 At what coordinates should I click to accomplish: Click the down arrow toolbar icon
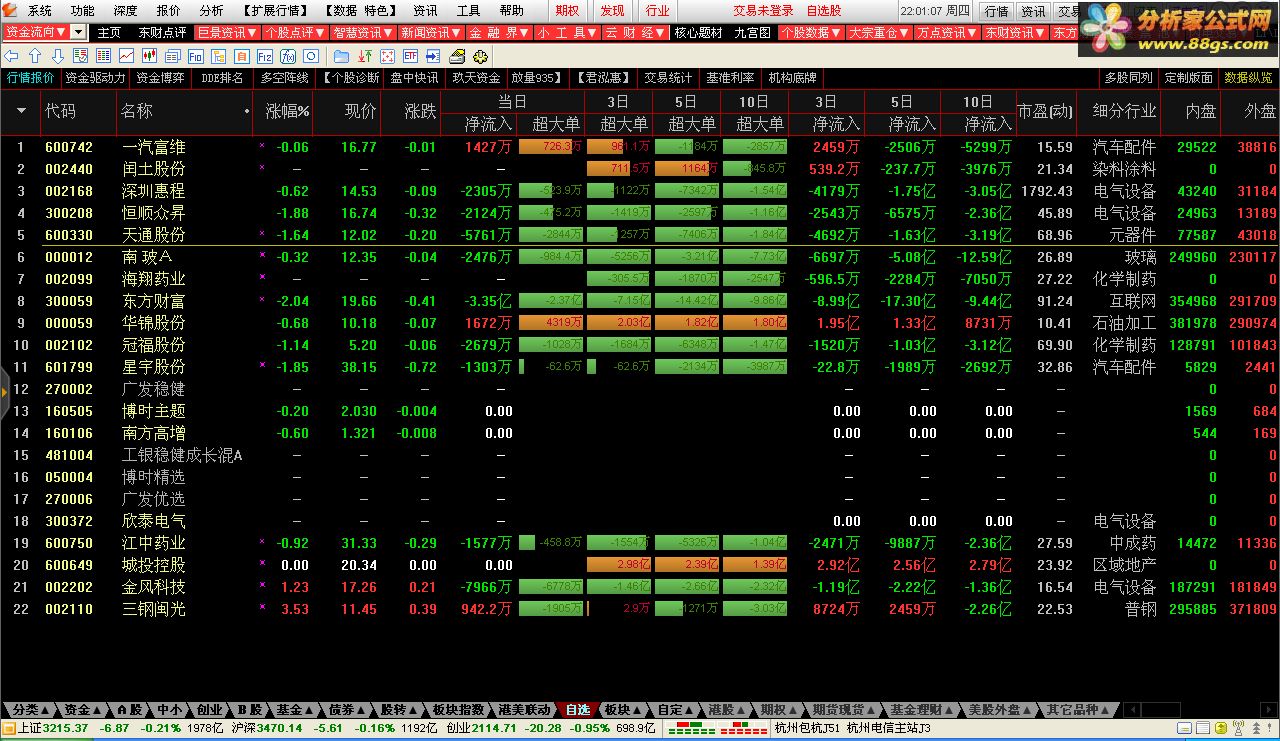(58, 56)
